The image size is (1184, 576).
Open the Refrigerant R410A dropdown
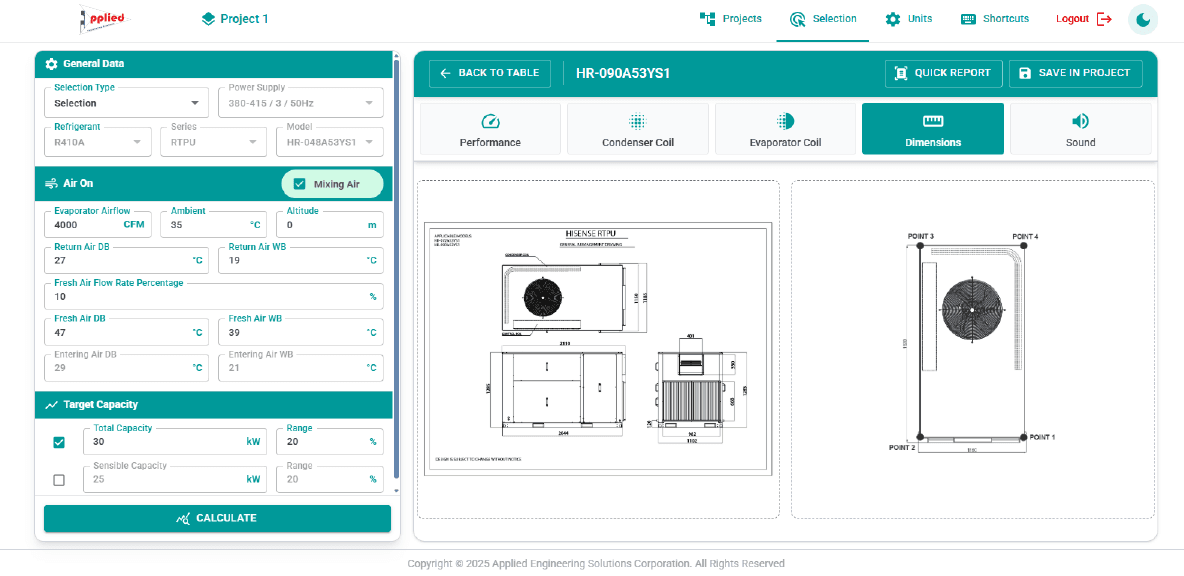[97, 142]
